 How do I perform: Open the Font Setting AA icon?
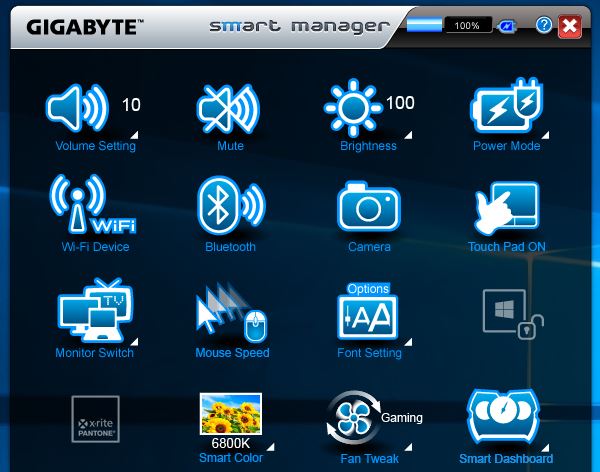pos(368,317)
